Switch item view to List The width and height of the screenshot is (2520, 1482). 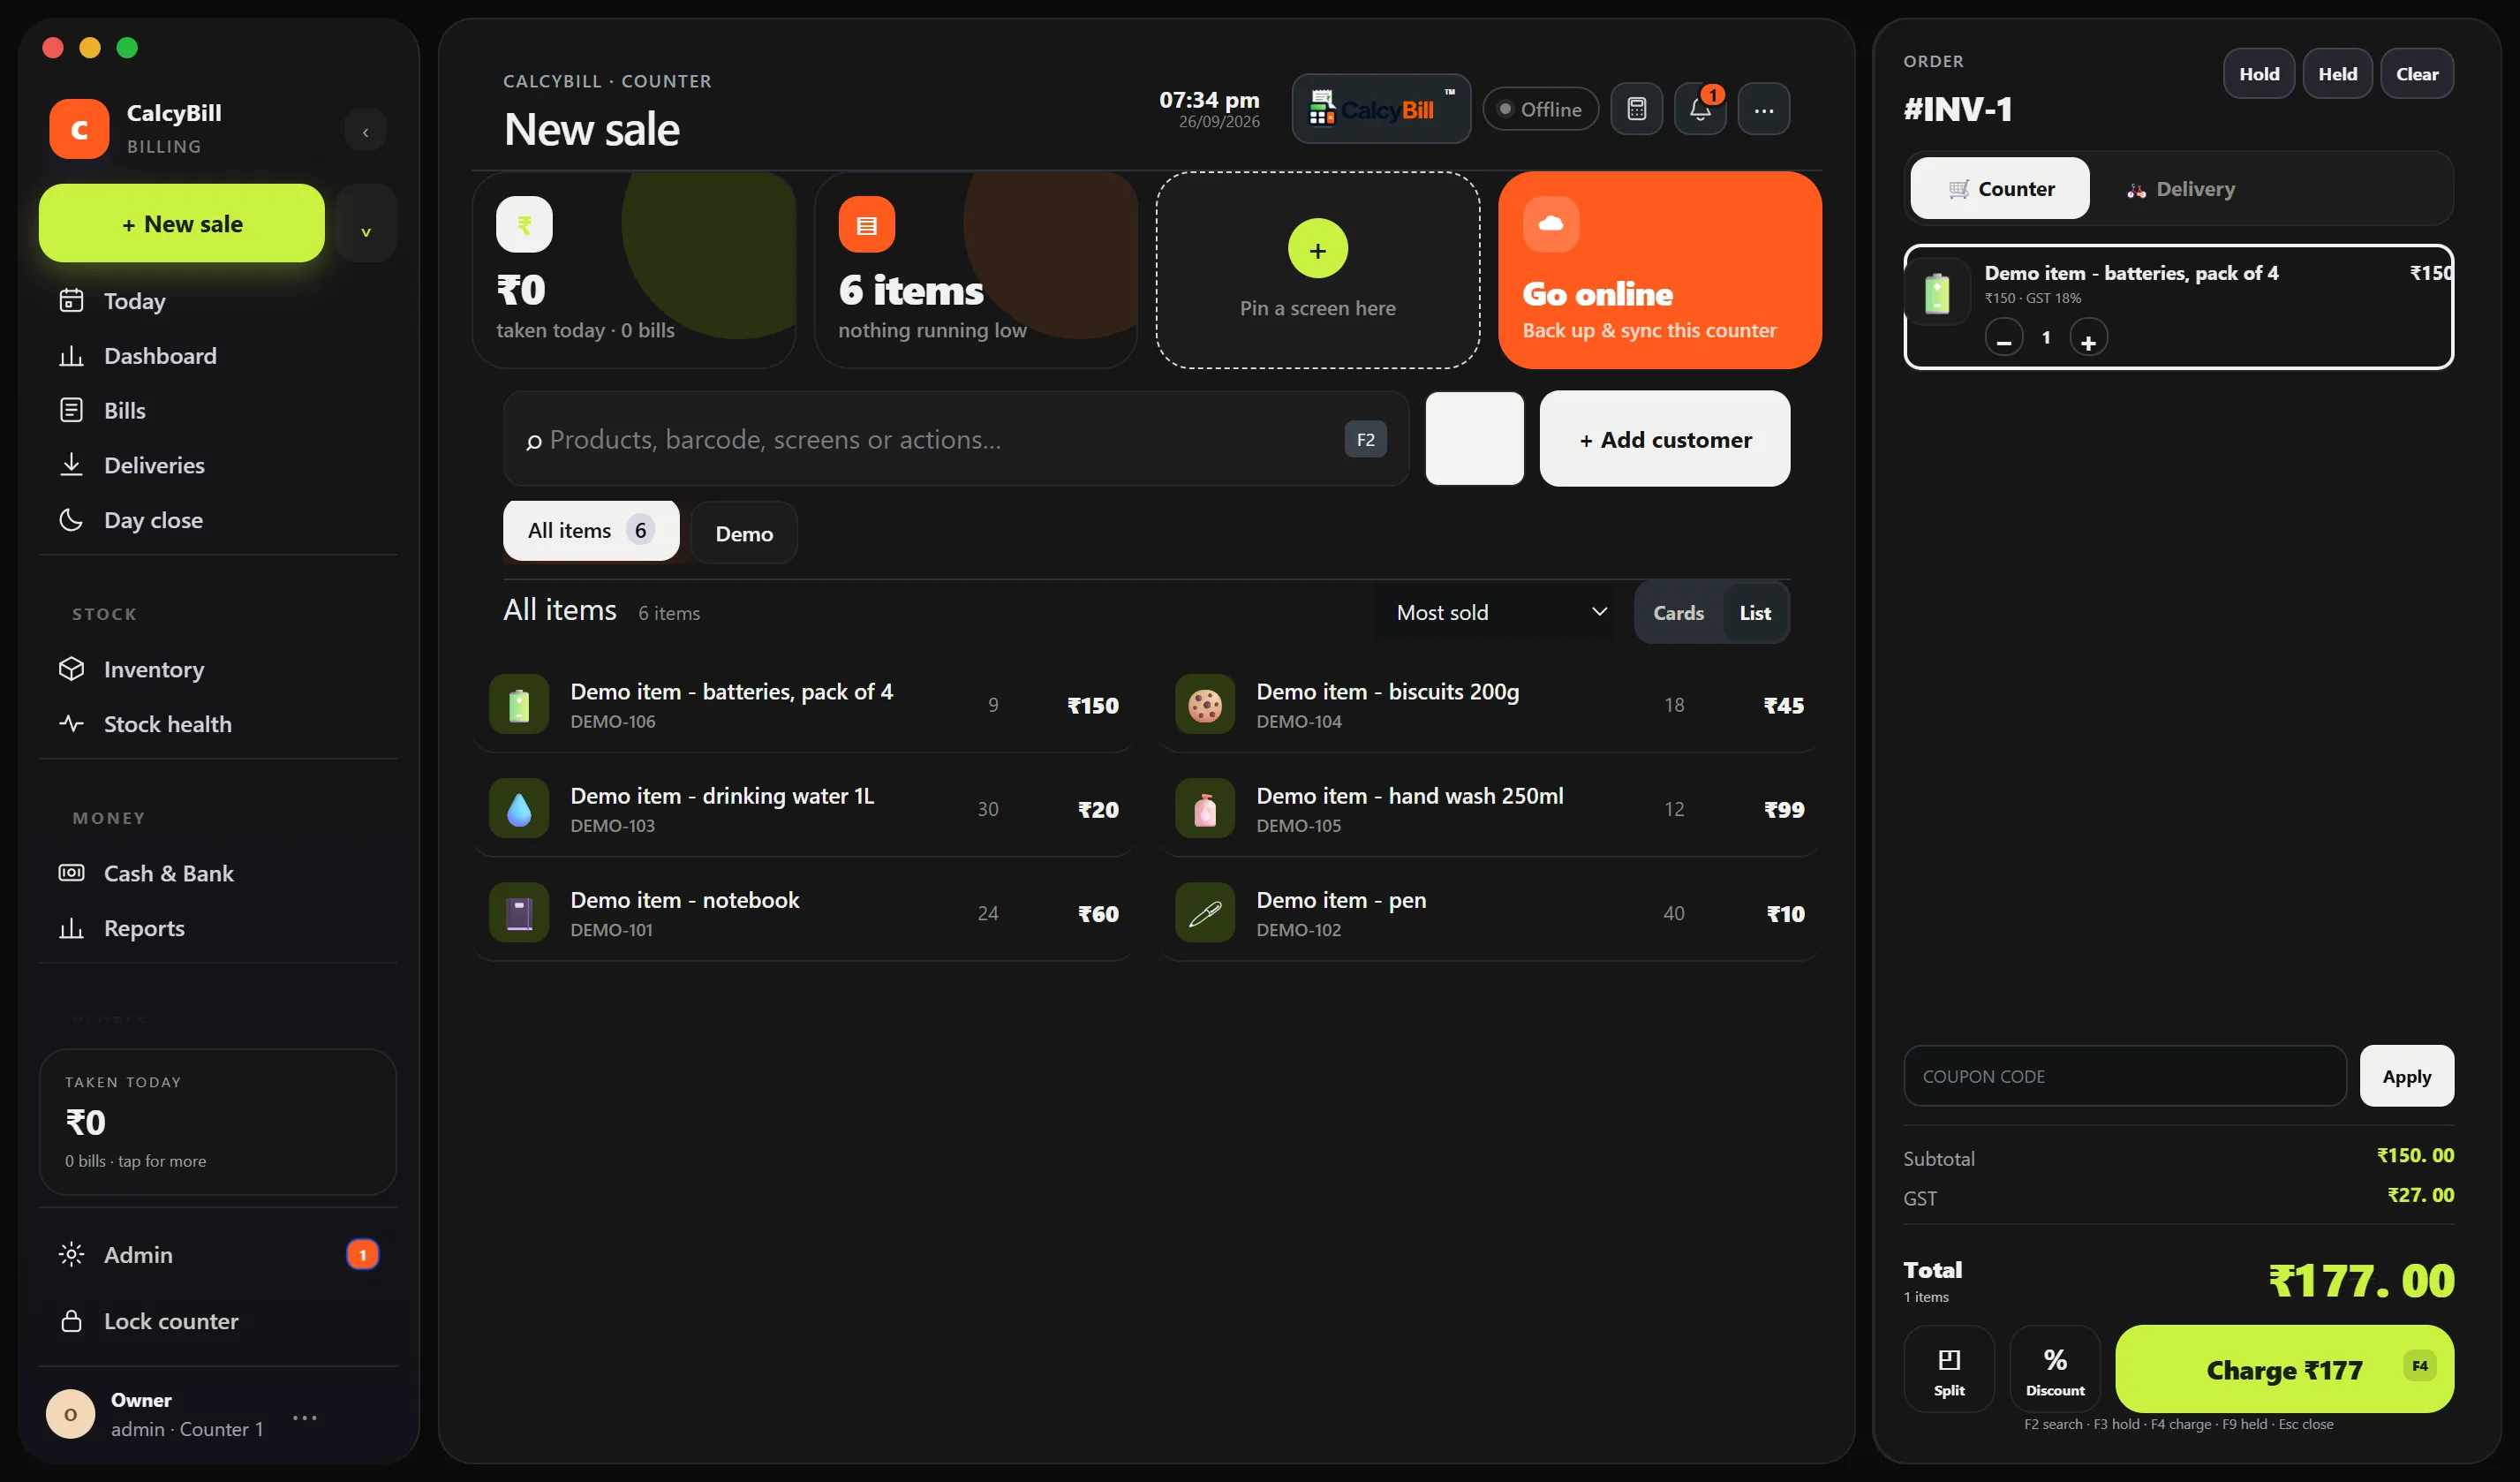pos(1755,613)
